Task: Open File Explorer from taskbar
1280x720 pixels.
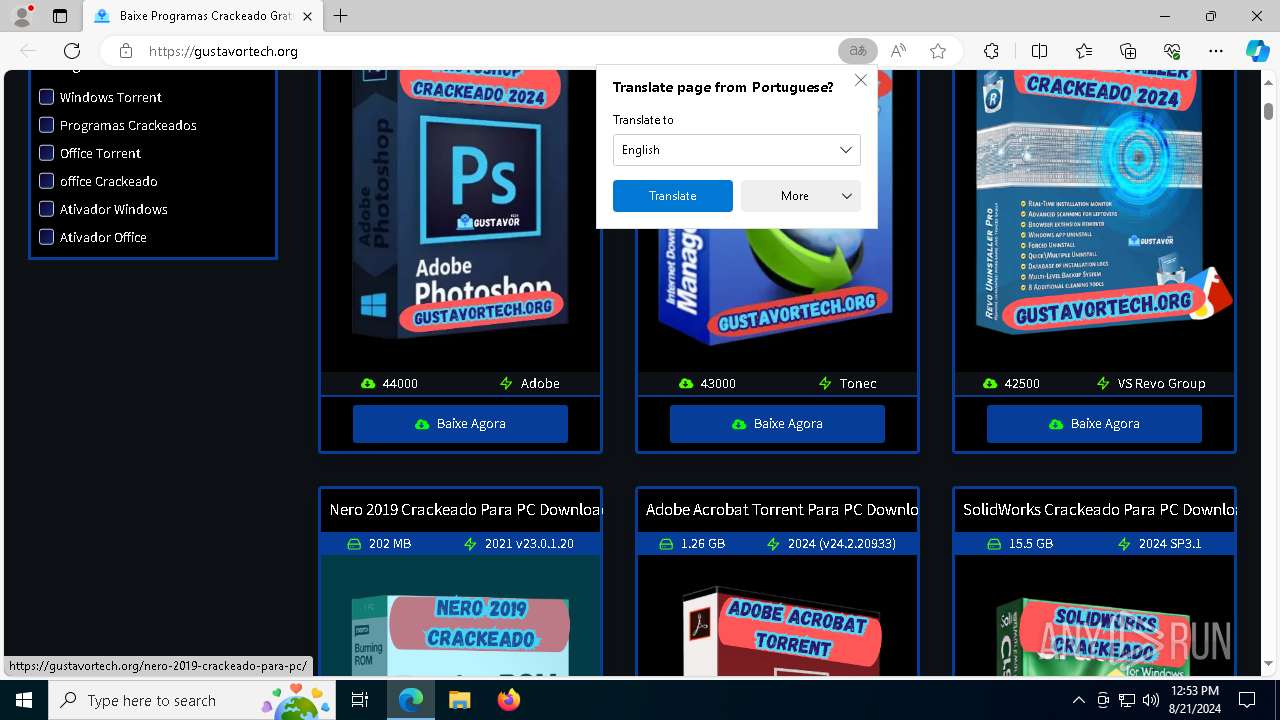Action: (459, 700)
